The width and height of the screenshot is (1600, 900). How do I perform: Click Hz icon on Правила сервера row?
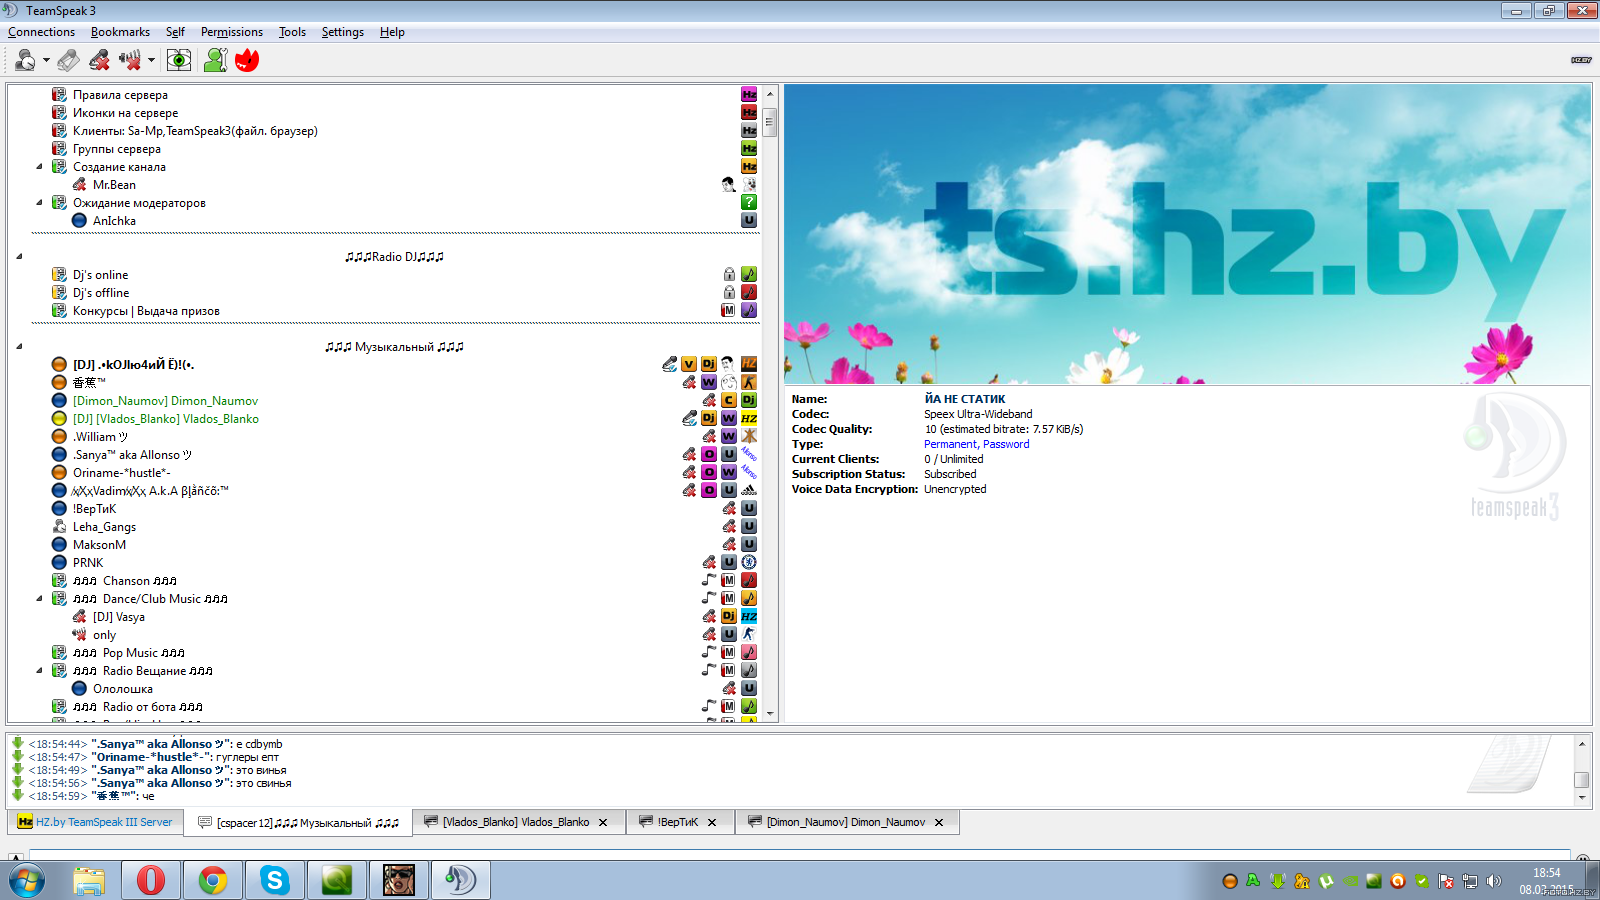coord(749,94)
